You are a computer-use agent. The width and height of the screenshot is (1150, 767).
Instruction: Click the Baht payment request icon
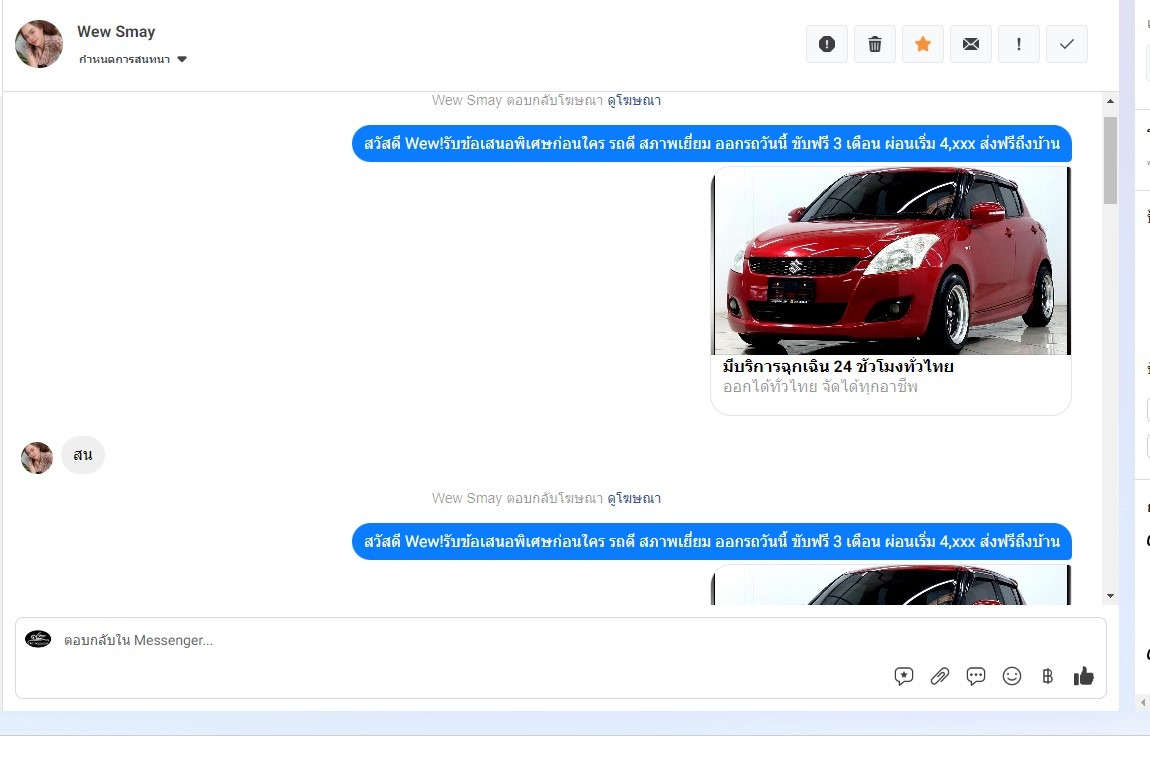coord(1047,676)
